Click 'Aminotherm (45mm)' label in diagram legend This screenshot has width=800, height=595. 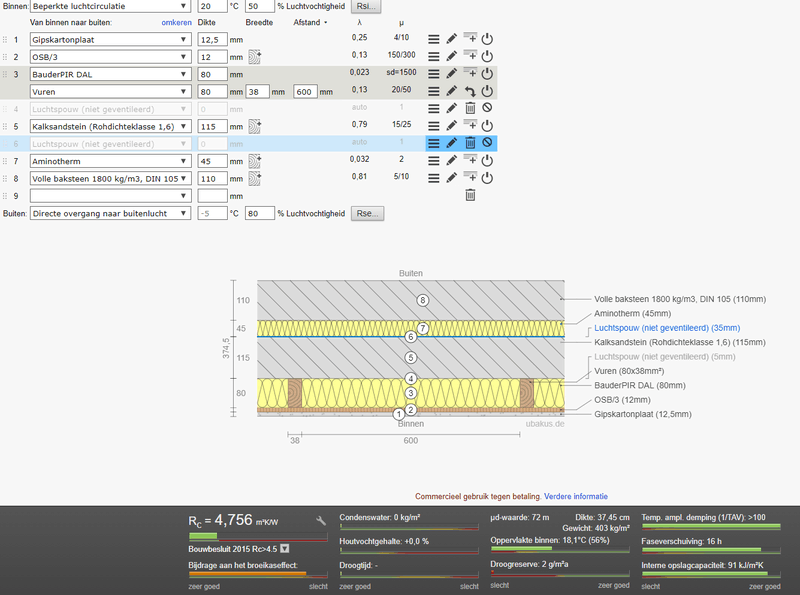[x=632, y=313]
